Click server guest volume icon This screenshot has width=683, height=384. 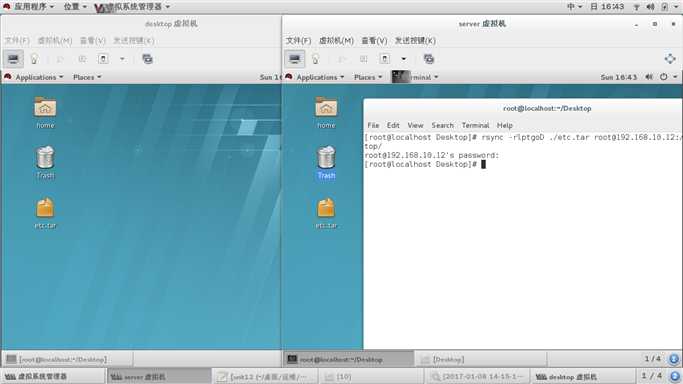pyautogui.click(x=649, y=77)
